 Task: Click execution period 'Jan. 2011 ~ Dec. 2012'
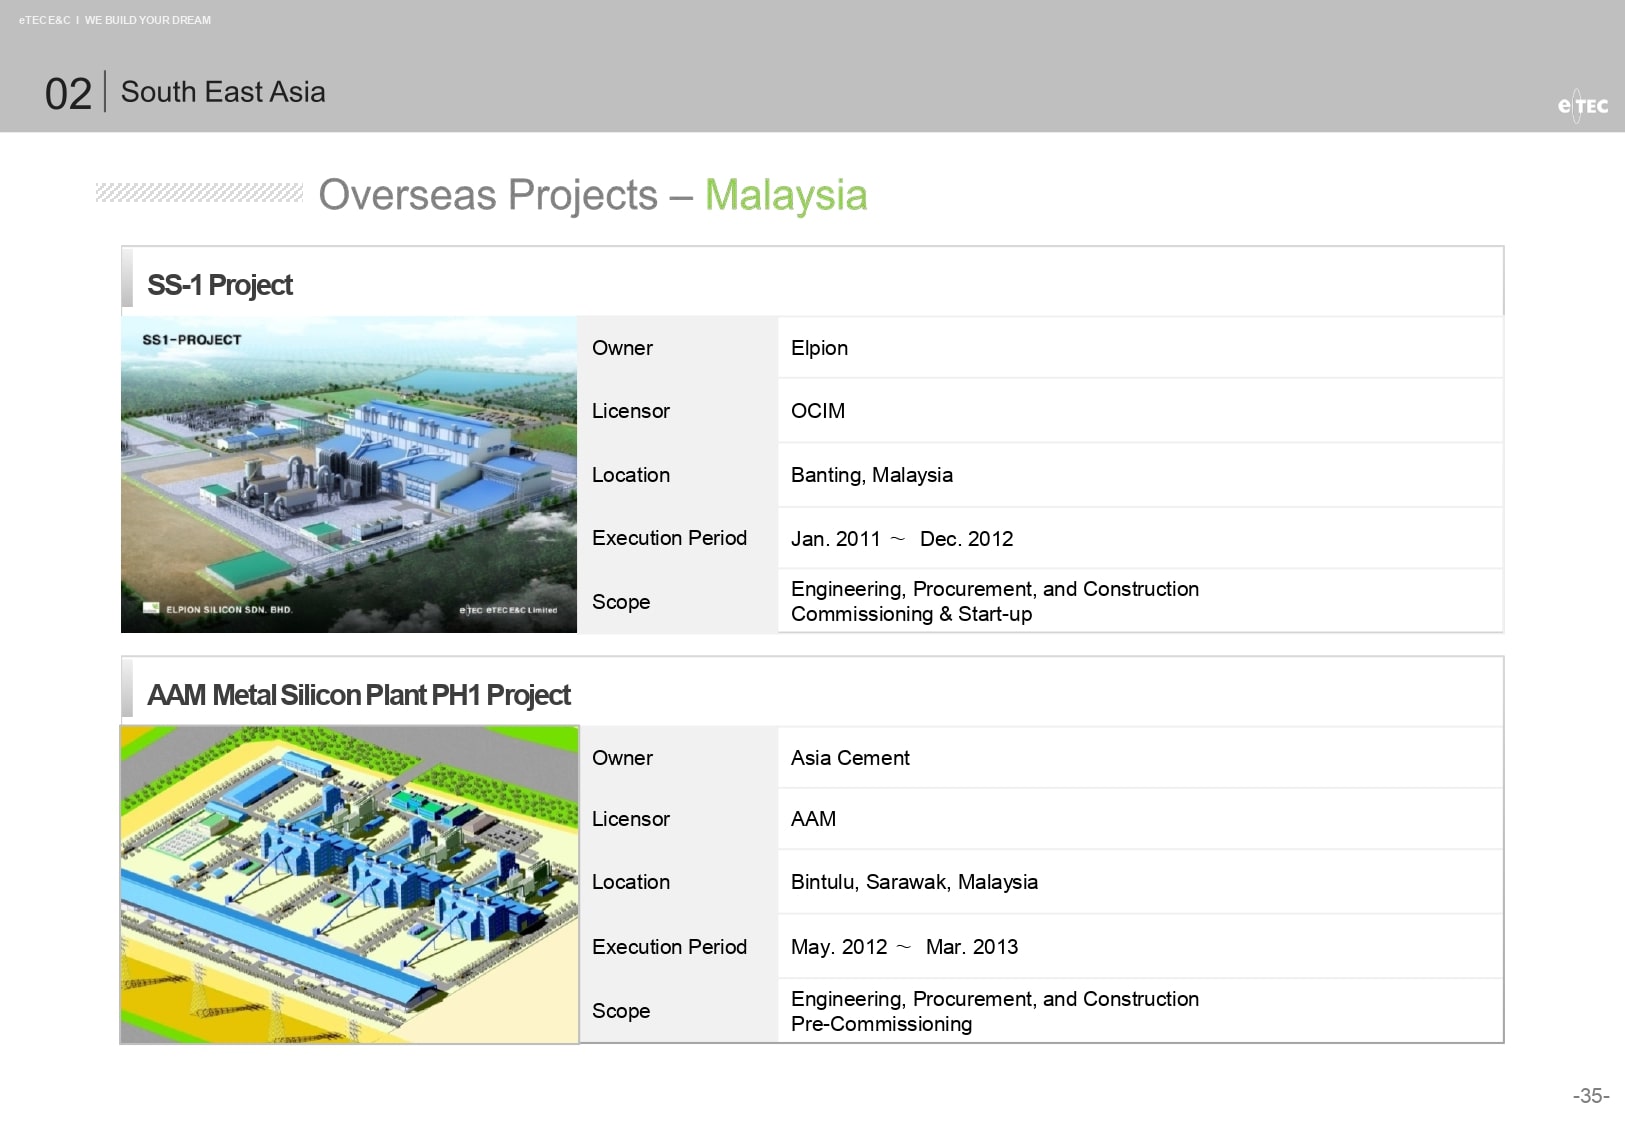tap(902, 539)
